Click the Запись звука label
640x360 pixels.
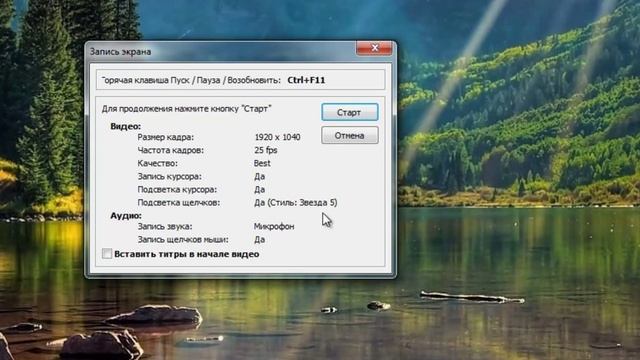coord(165,226)
